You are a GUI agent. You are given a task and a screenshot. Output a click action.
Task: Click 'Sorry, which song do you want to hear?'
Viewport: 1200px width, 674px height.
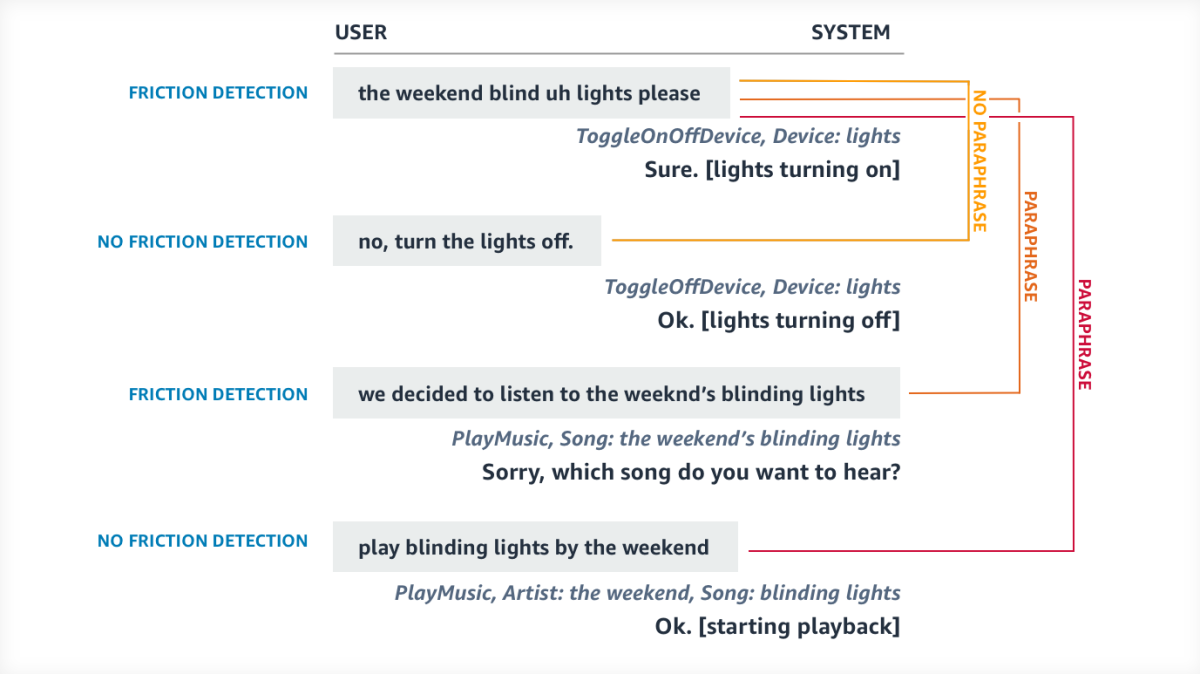point(691,471)
